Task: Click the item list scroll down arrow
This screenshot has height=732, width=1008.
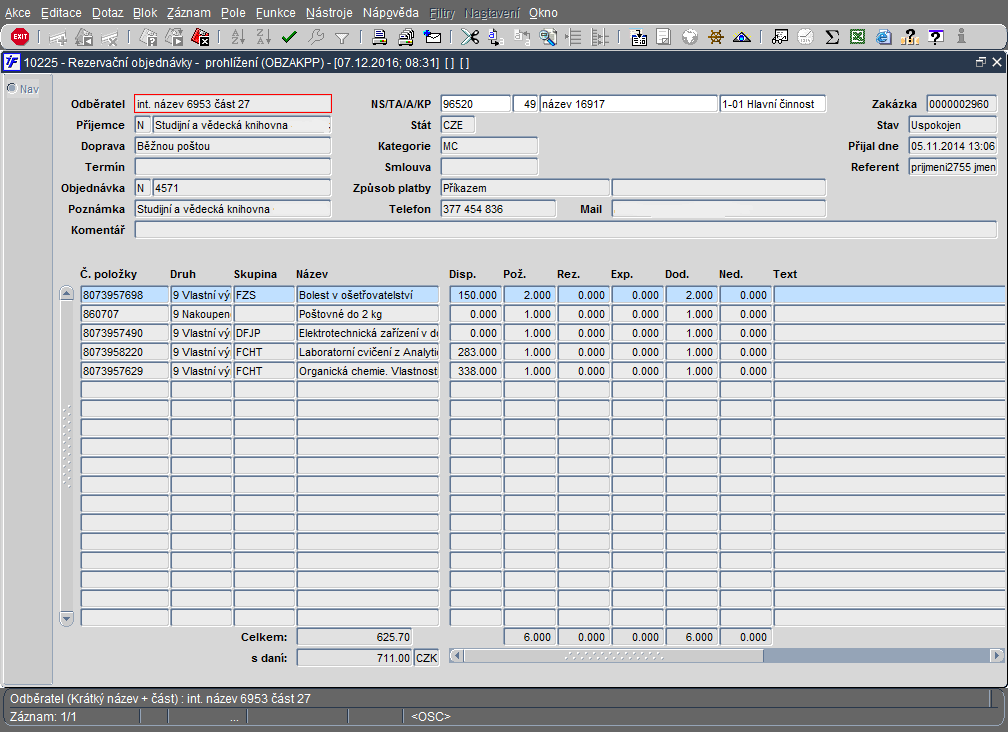Action: click(66, 618)
